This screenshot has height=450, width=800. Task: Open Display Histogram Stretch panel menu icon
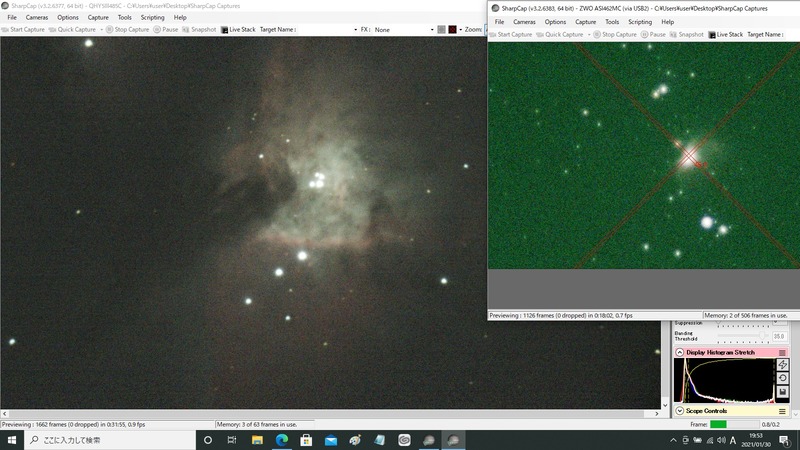point(782,353)
